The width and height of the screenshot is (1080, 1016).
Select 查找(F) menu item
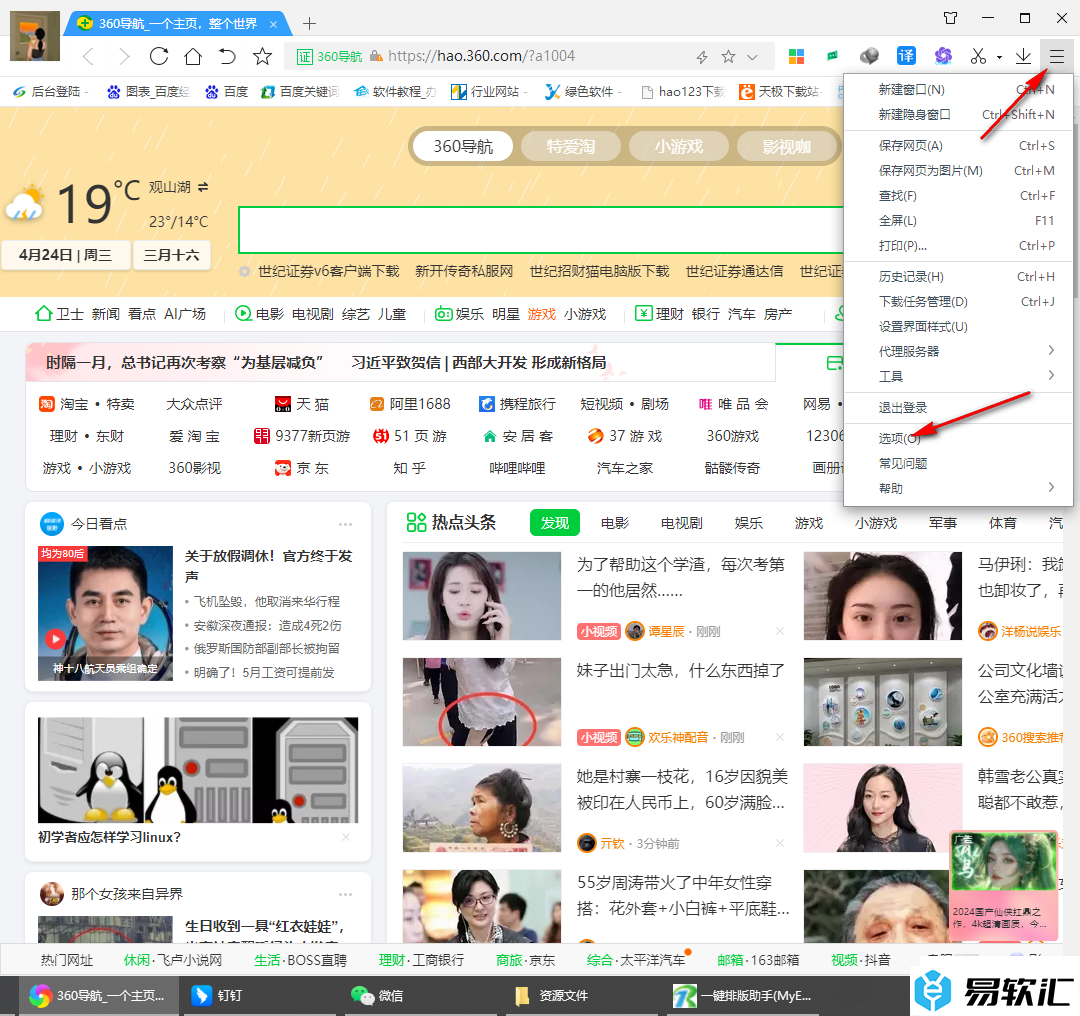(959, 196)
